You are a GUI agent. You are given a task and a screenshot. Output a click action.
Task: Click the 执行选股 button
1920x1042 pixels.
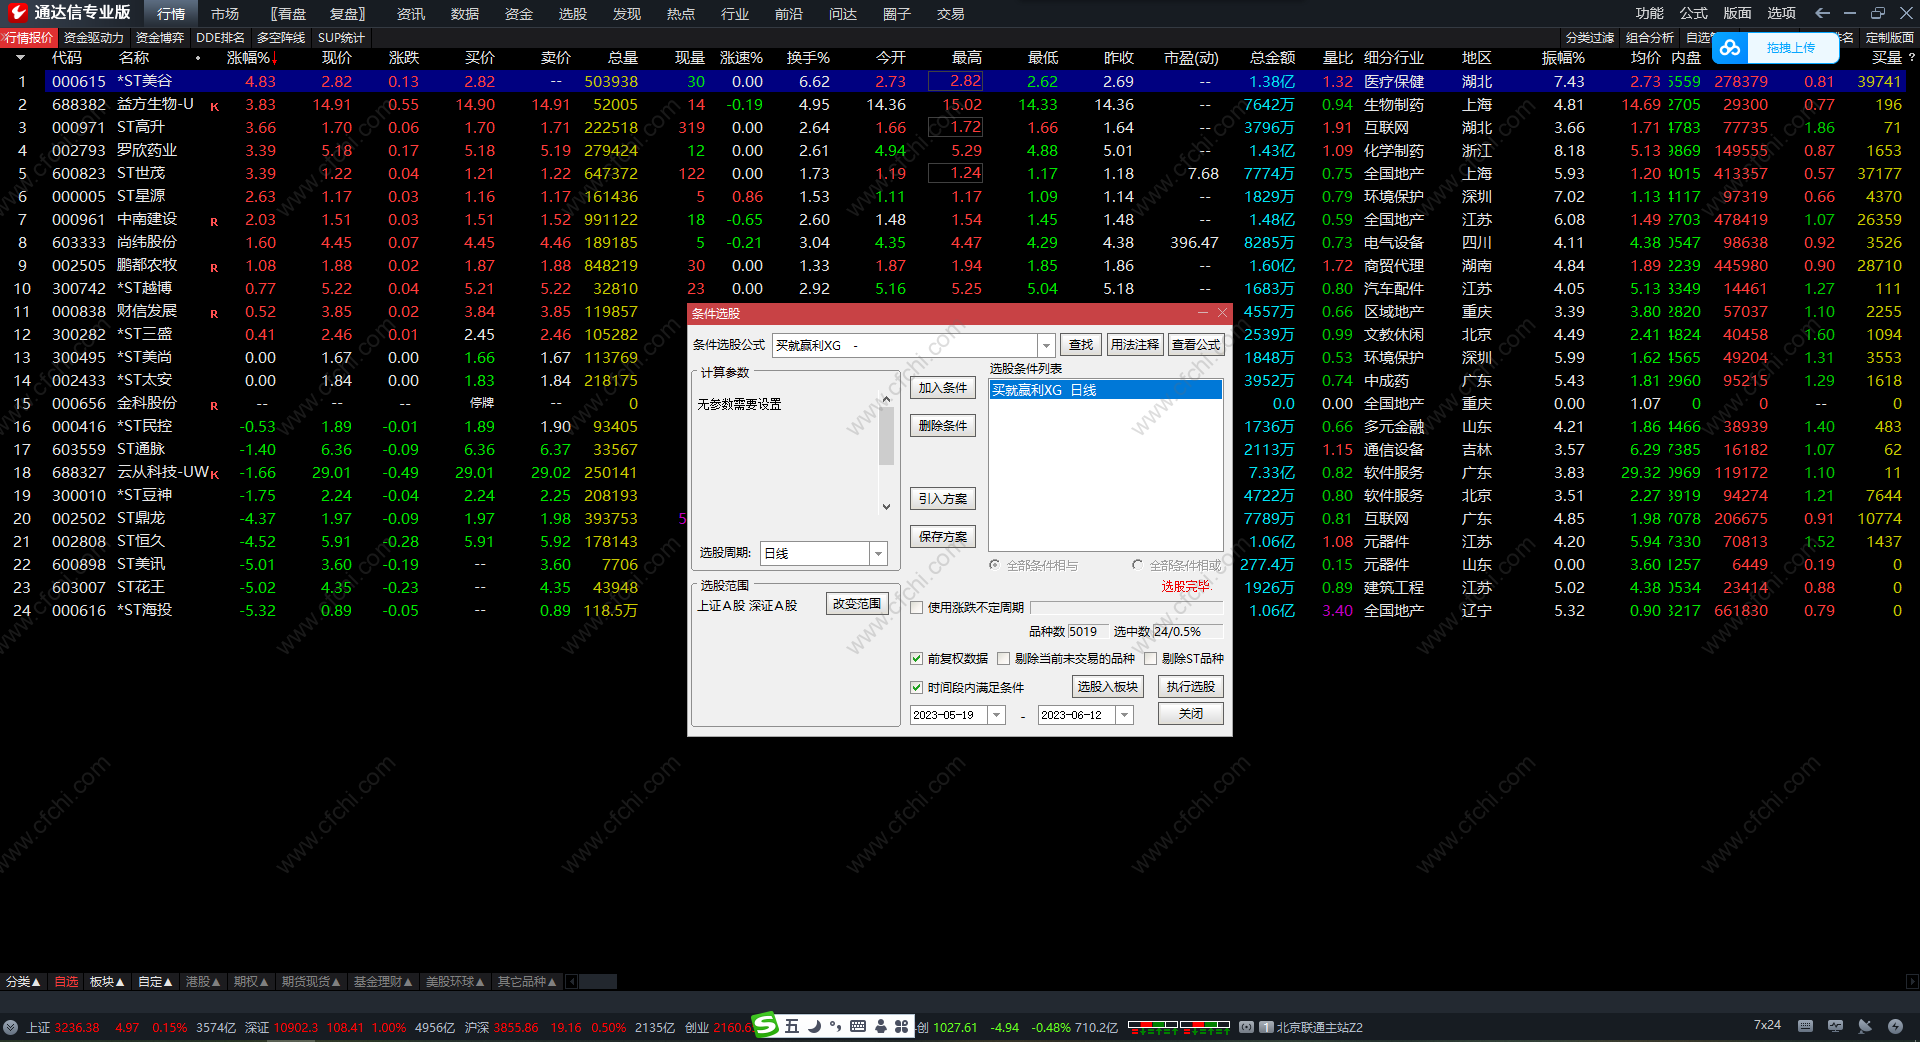pos(1190,687)
